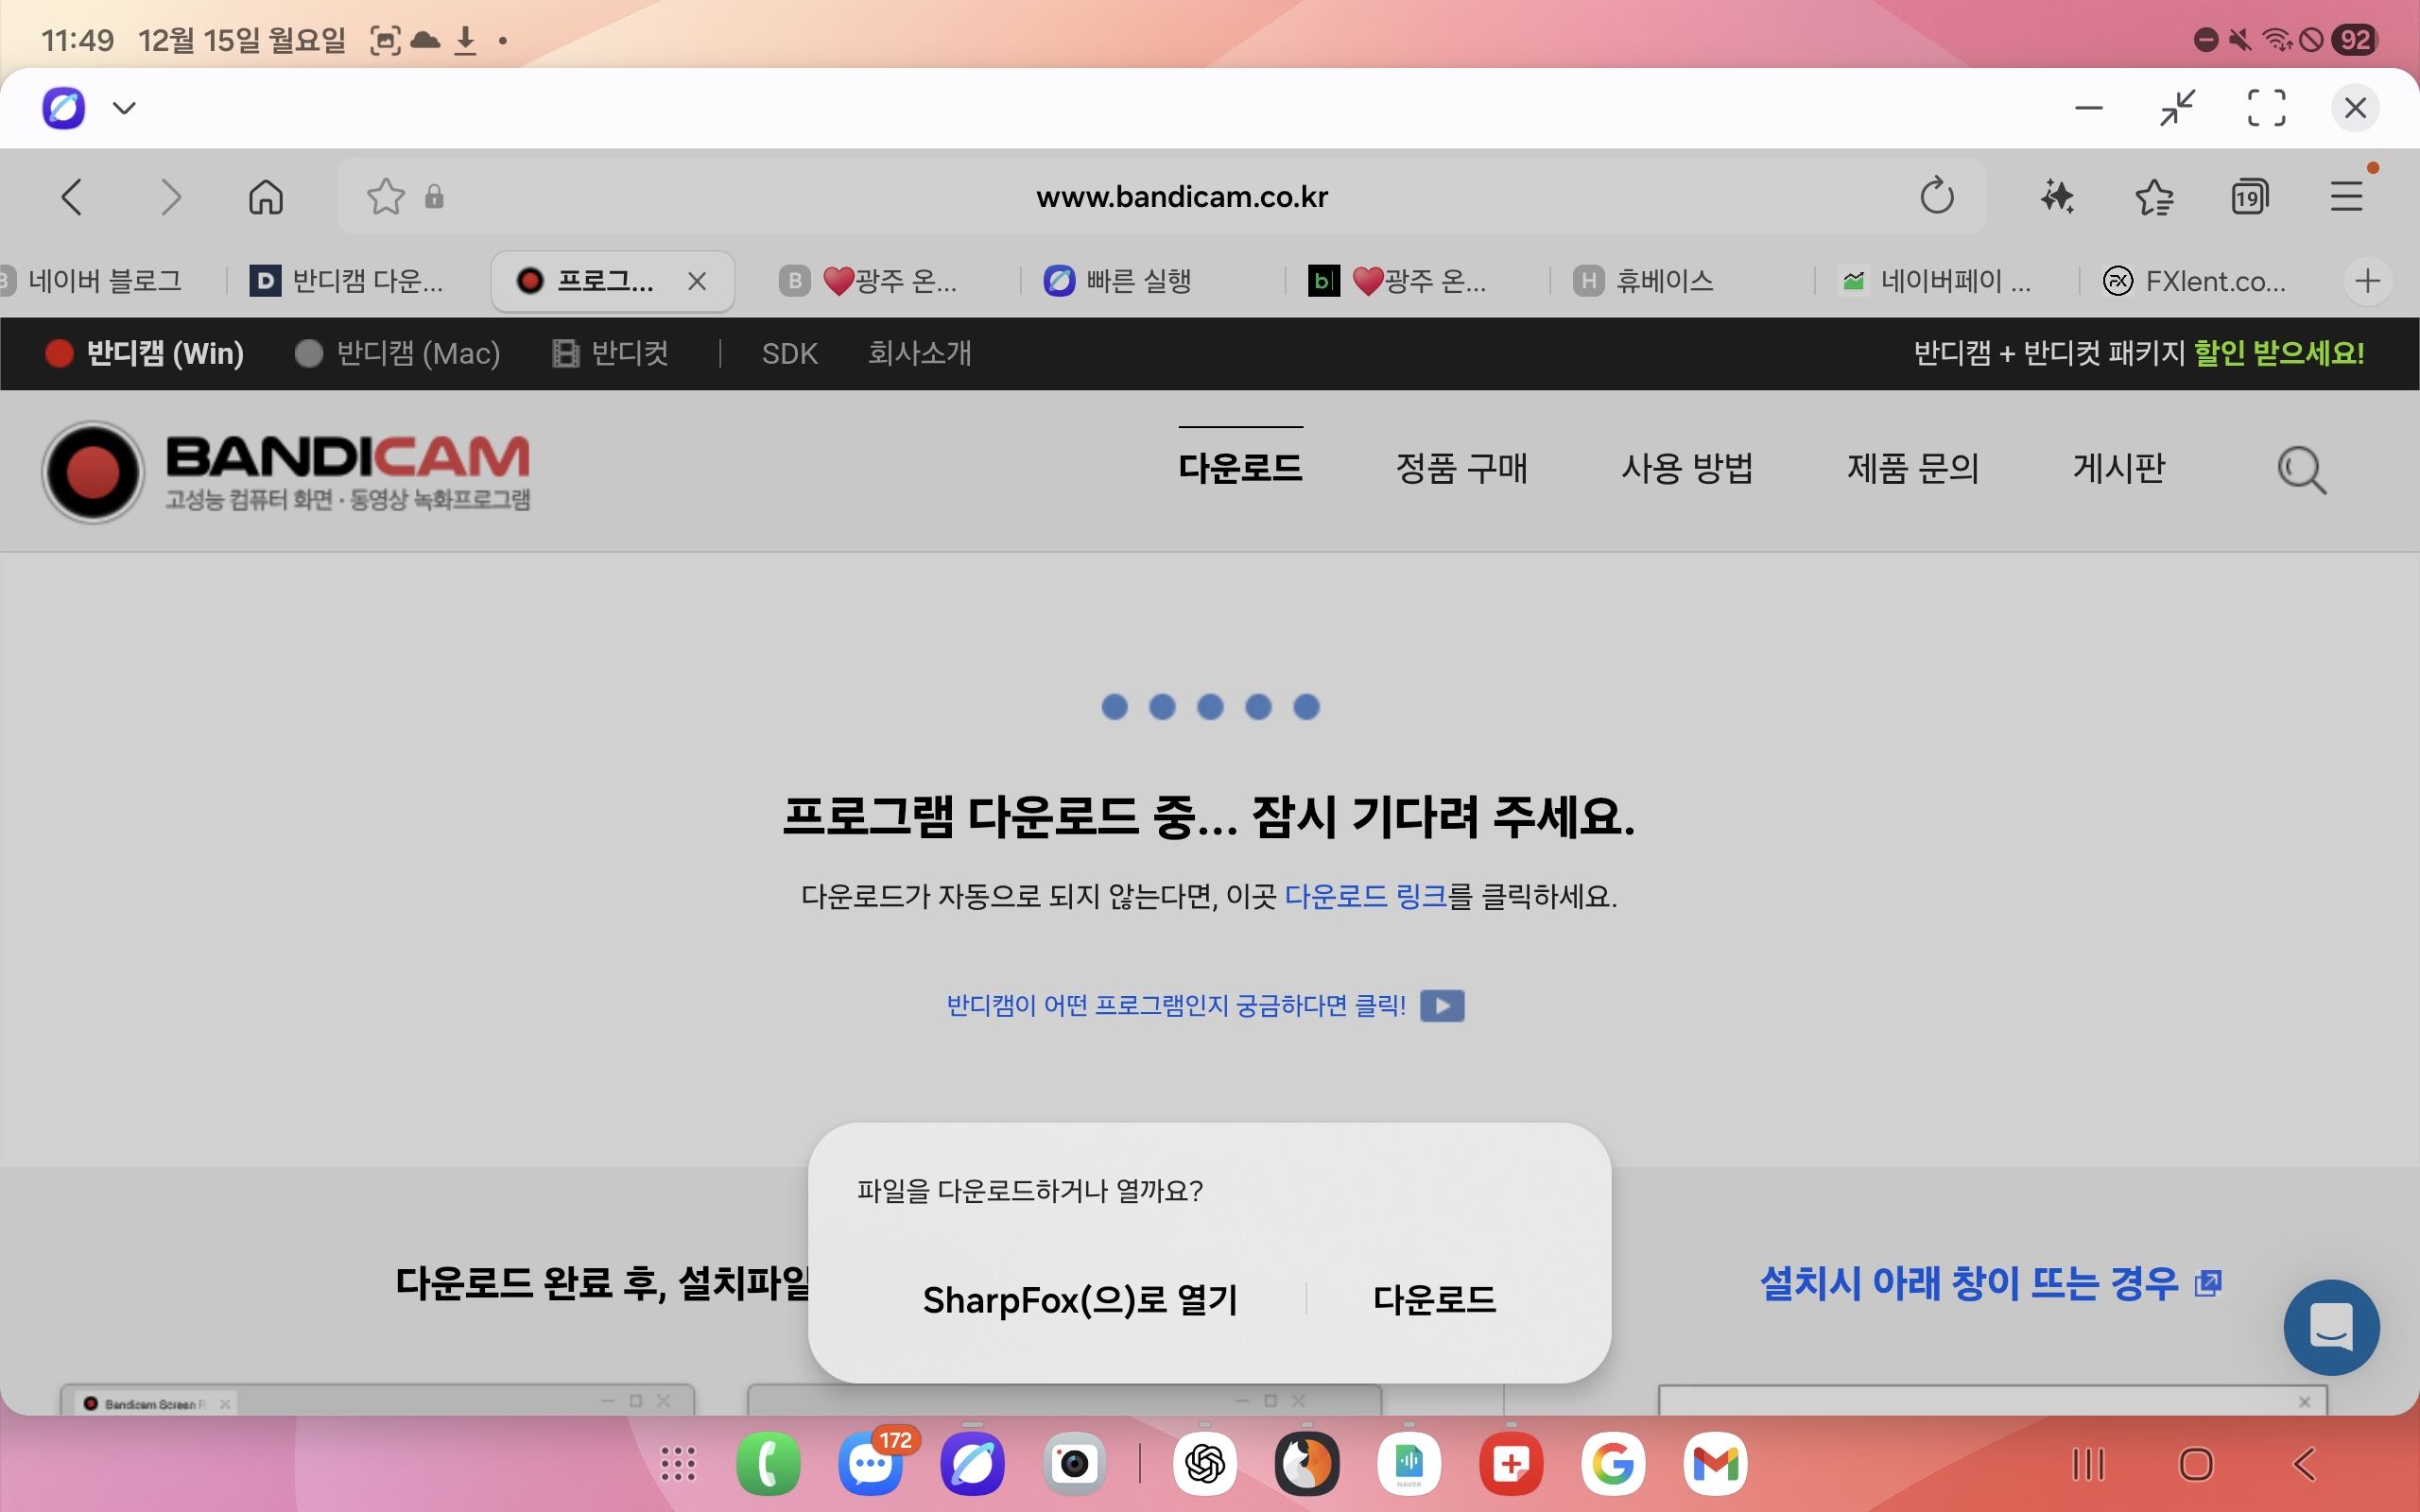
Task: Play the Bandicam intro video
Action: [x=1443, y=1004]
